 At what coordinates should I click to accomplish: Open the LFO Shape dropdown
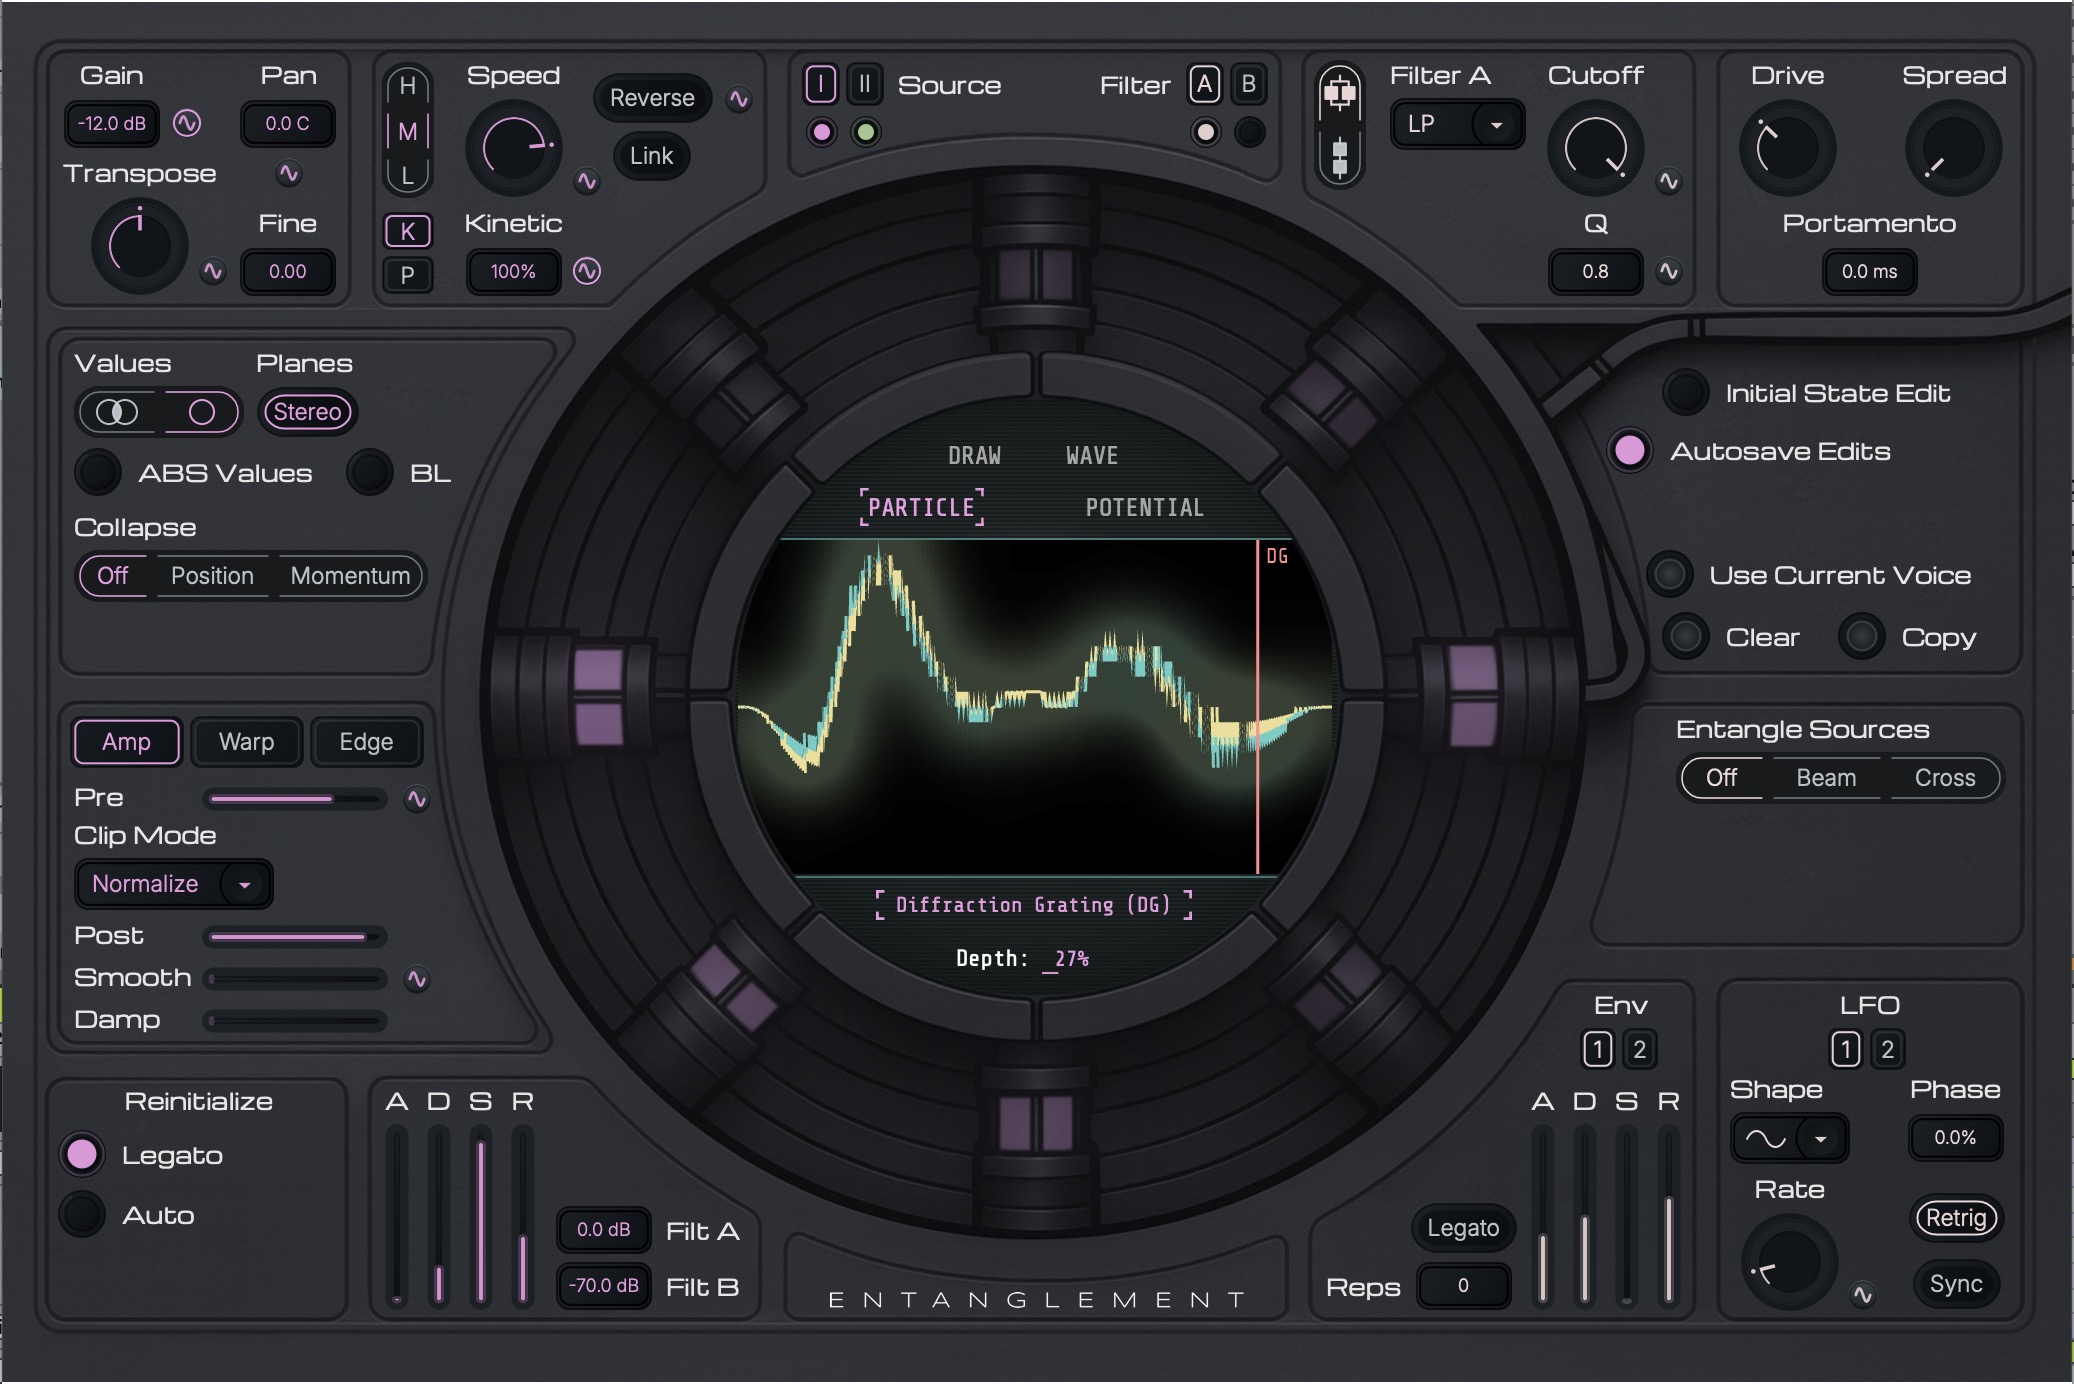coord(1789,1138)
